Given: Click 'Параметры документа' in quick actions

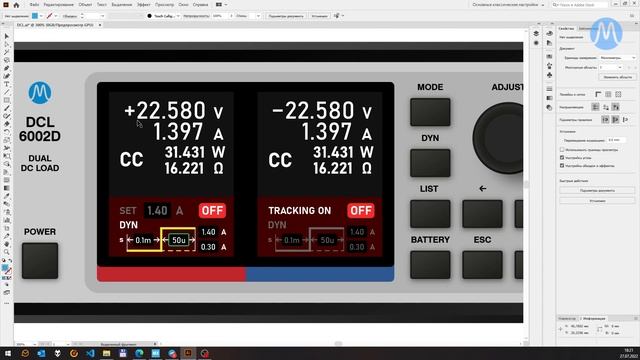Looking at the screenshot, I should click(597, 191).
